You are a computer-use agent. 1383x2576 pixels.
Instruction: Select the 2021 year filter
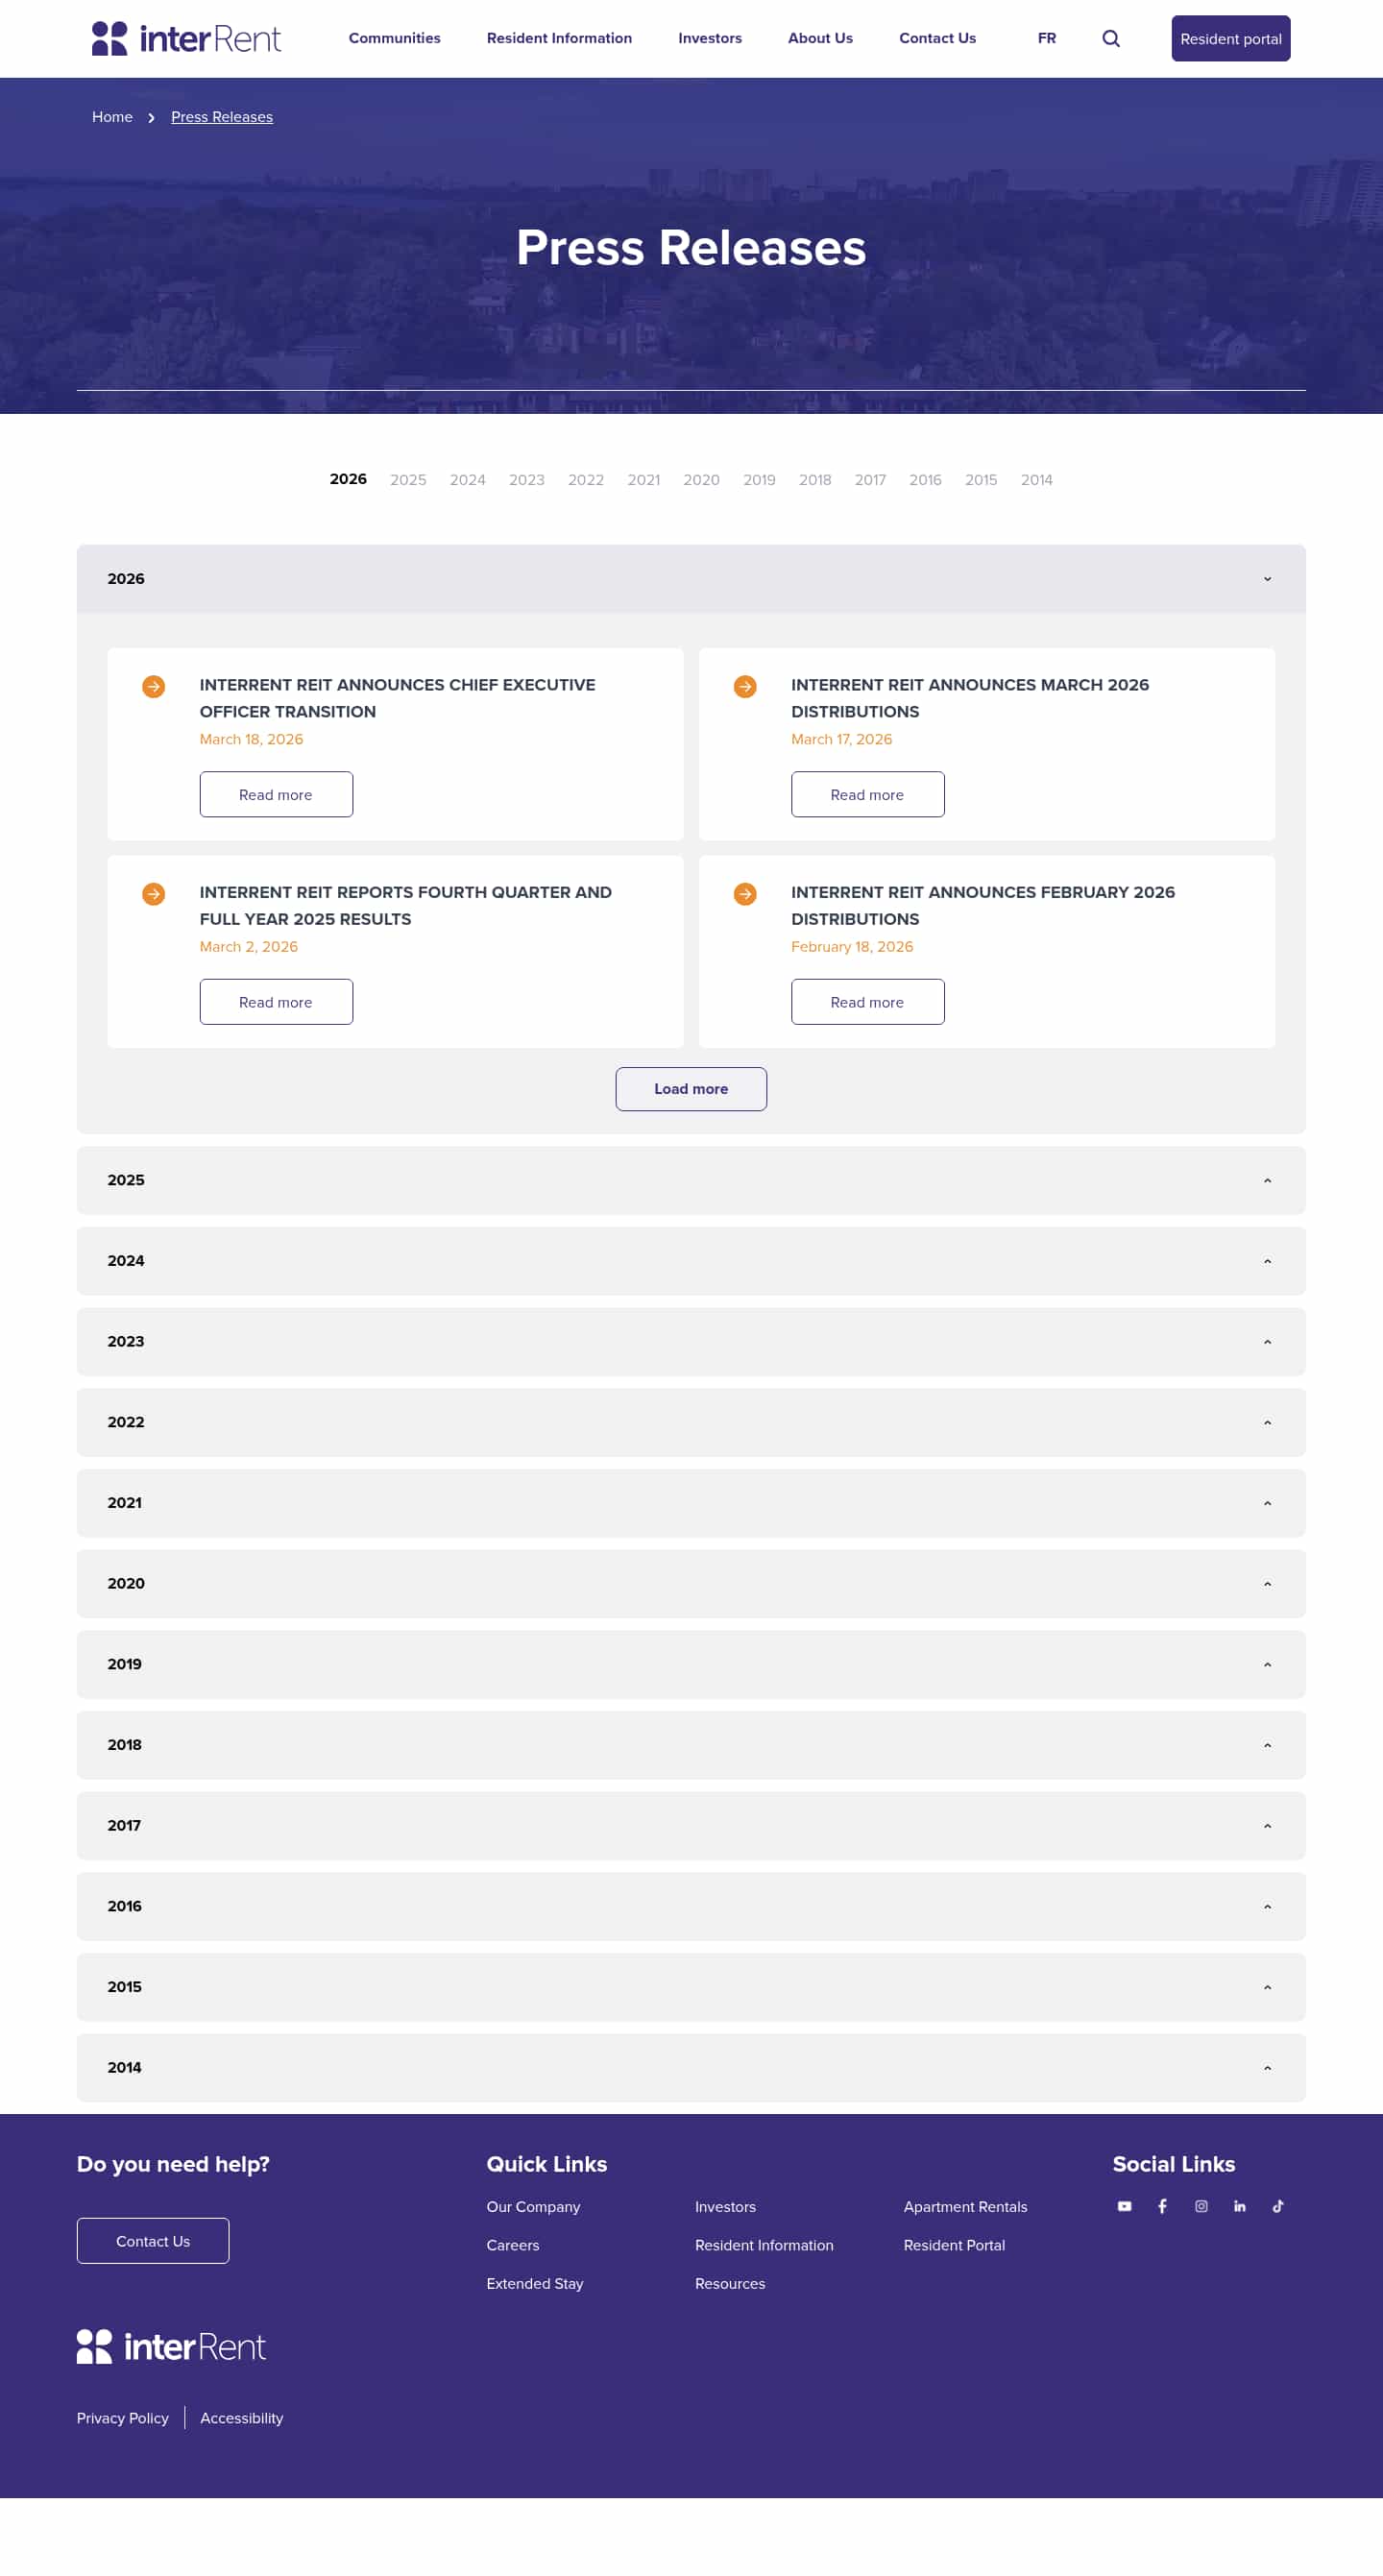pos(644,480)
